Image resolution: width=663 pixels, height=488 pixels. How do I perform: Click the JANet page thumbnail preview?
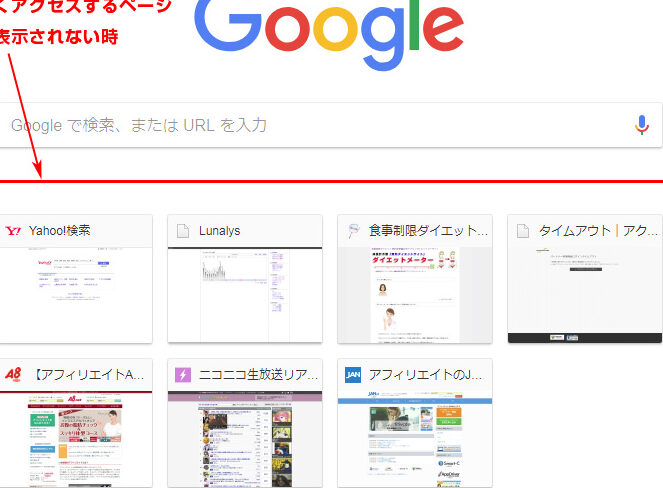(x=415, y=439)
